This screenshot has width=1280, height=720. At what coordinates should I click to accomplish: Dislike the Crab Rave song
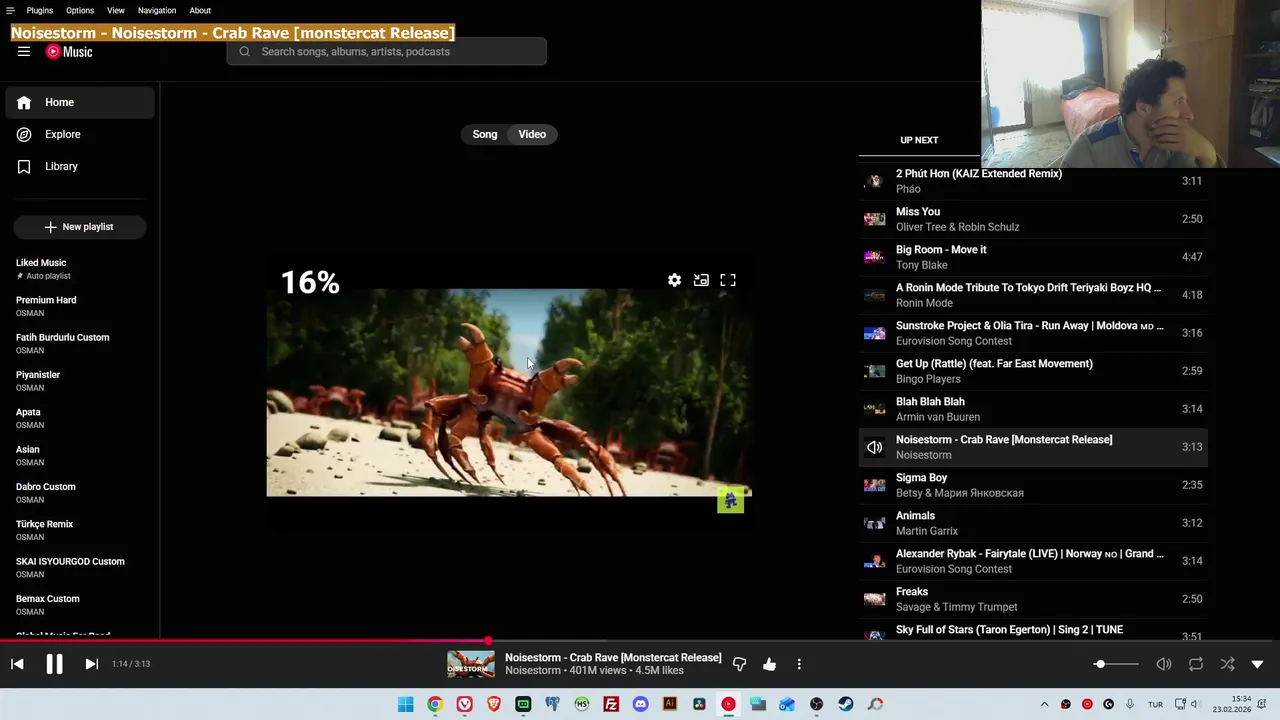(x=740, y=664)
